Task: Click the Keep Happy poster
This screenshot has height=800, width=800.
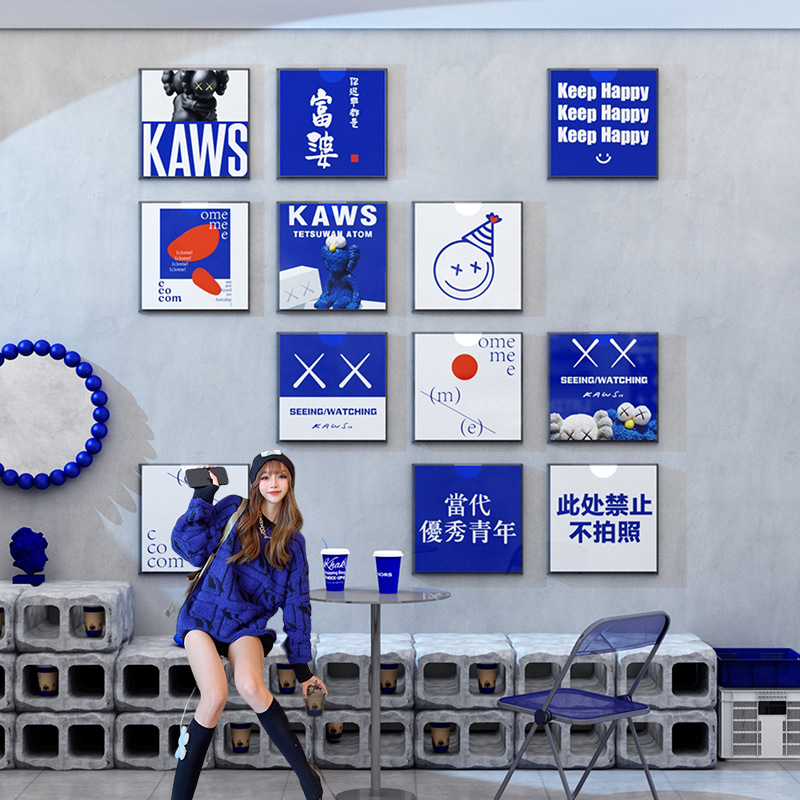Action: coord(603,123)
